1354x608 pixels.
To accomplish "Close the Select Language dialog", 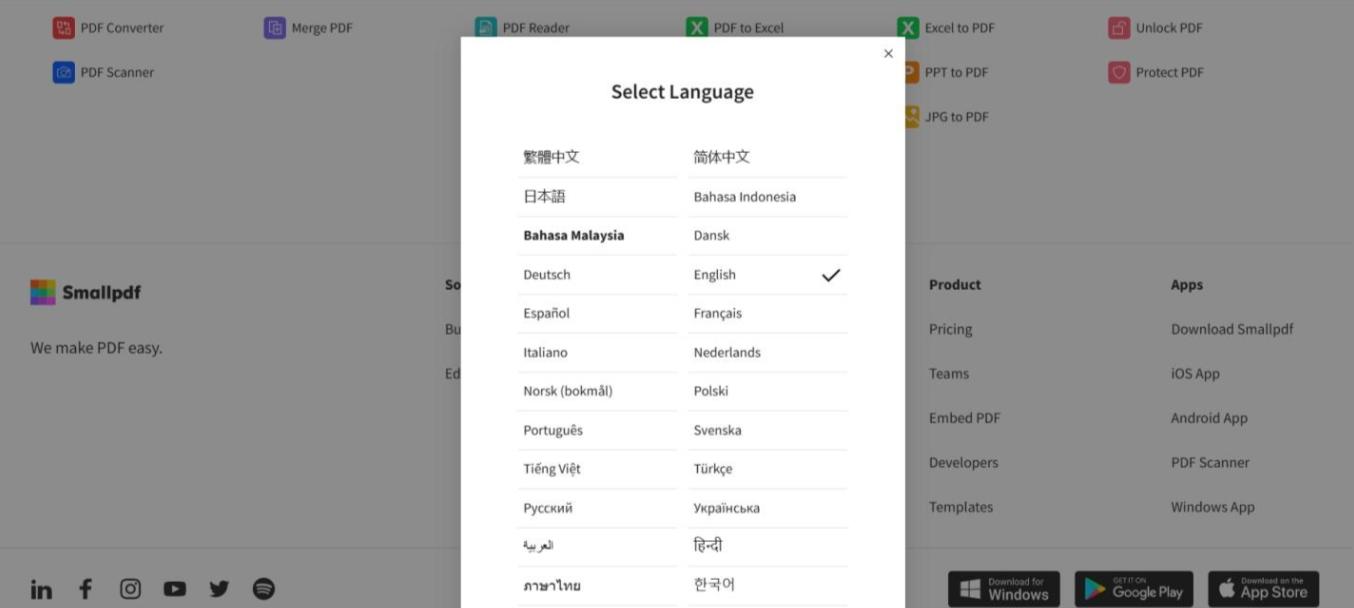I will coord(888,53).
